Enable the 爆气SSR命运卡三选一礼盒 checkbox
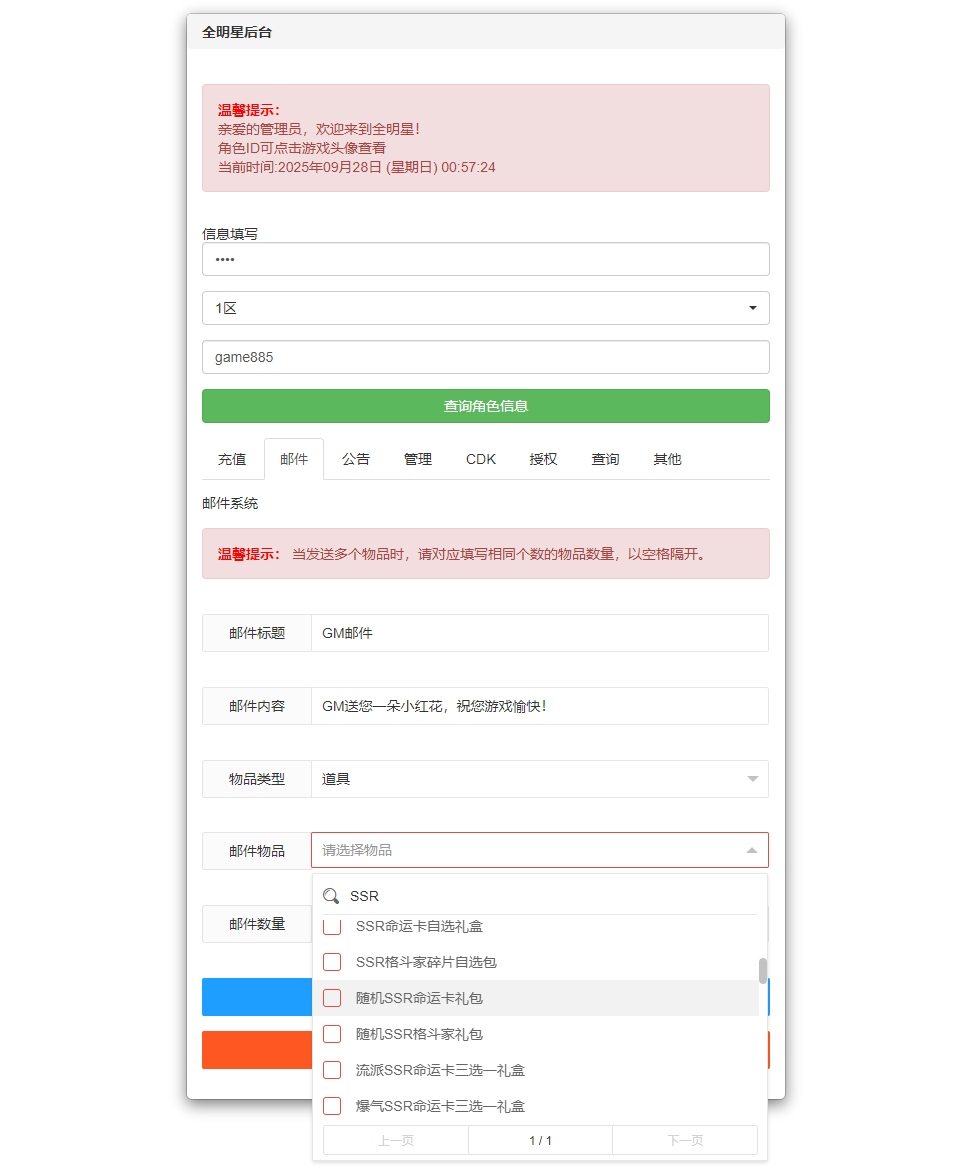959x1171 pixels. (x=332, y=1106)
